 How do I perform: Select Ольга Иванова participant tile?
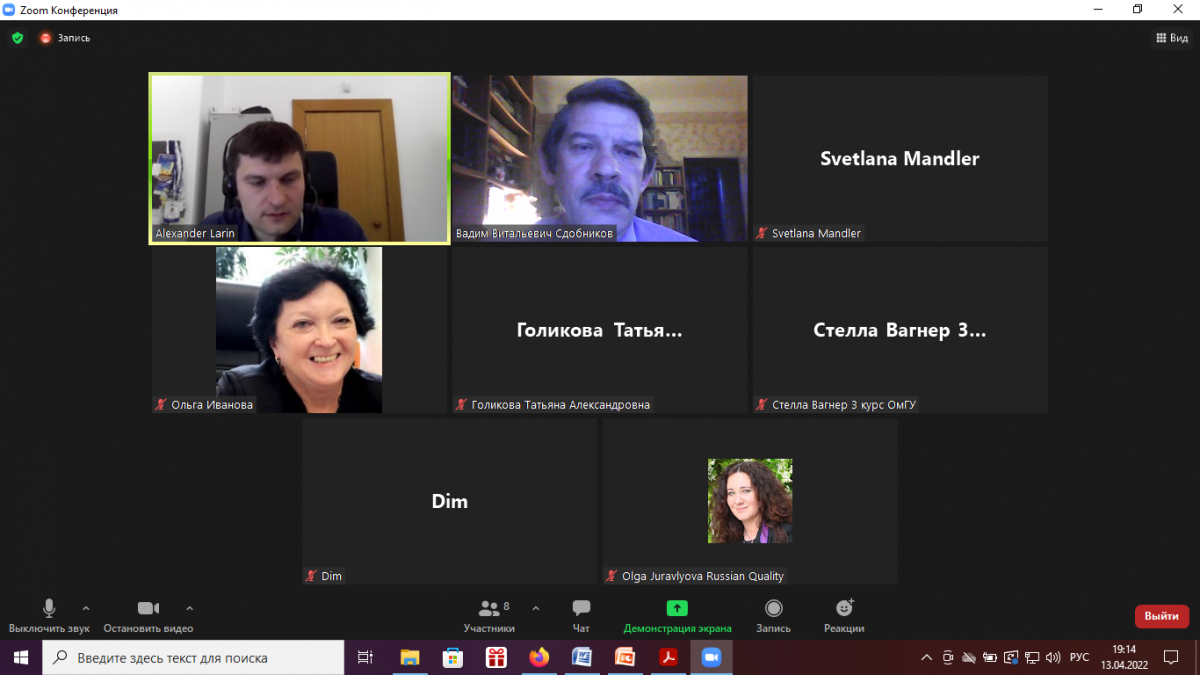click(299, 330)
